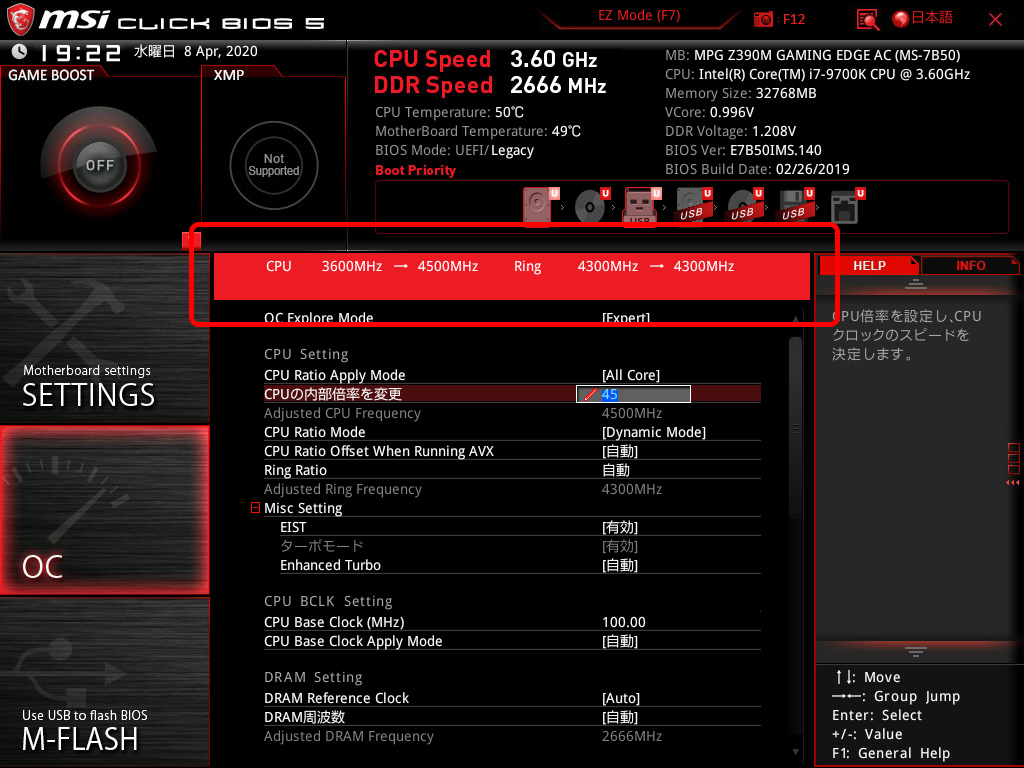Viewport: 1024px width, 768px height.
Task: Click the Ring 4300MHz to 4300MHz summary
Action: point(624,266)
